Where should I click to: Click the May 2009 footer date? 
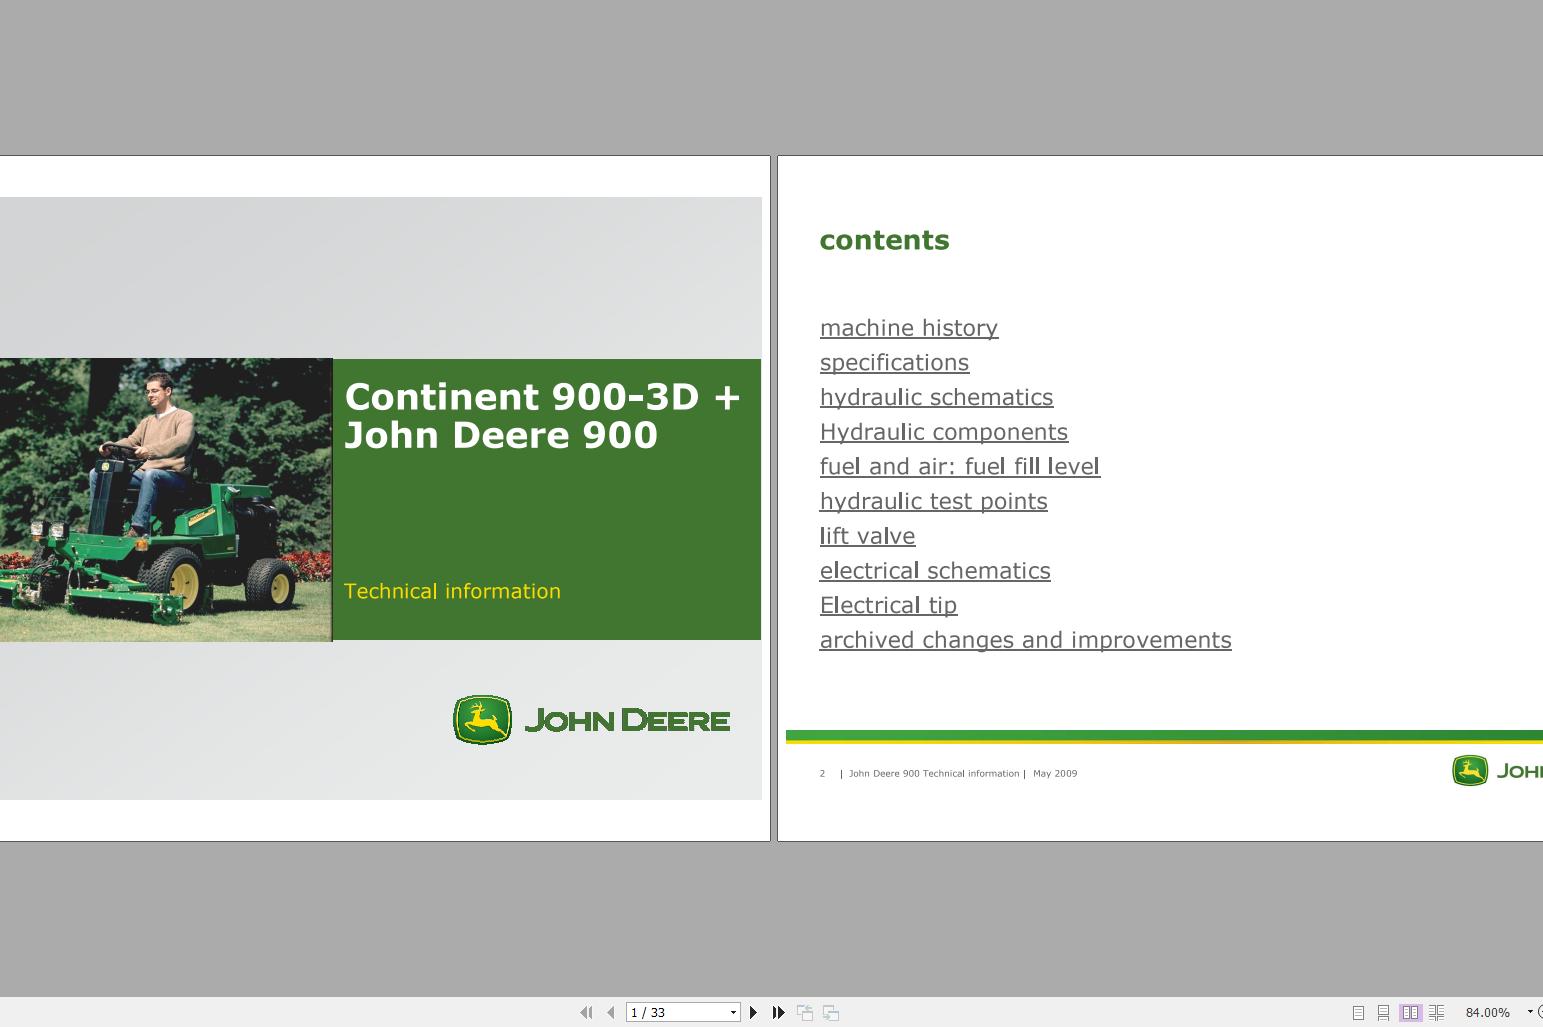[x=1055, y=773]
